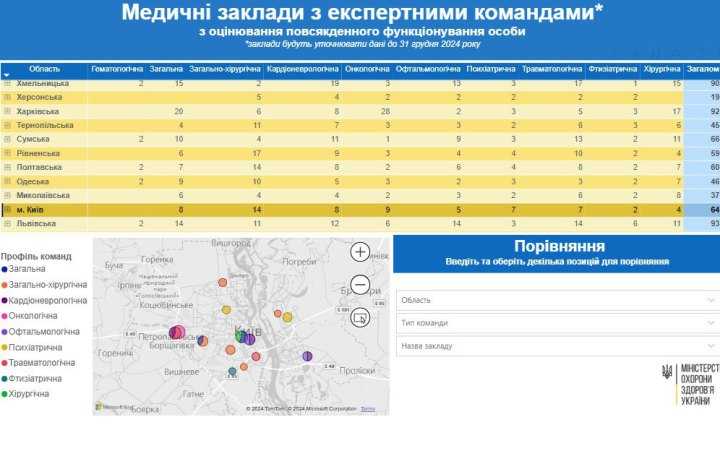Image resolution: width=720 pixels, height=450 pixels.
Task: Click Львівська Фтизіатрична value 6
Action: [x=635, y=224]
